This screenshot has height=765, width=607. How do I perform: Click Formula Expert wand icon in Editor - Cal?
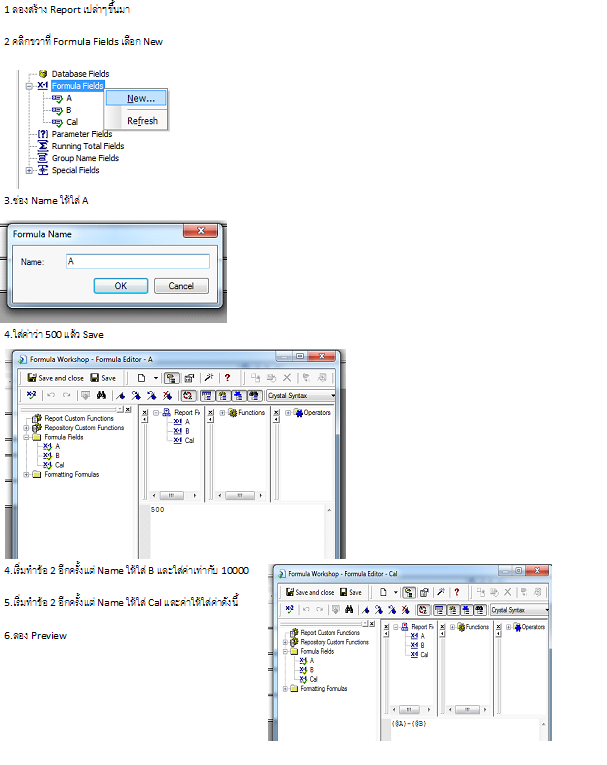tap(441, 592)
